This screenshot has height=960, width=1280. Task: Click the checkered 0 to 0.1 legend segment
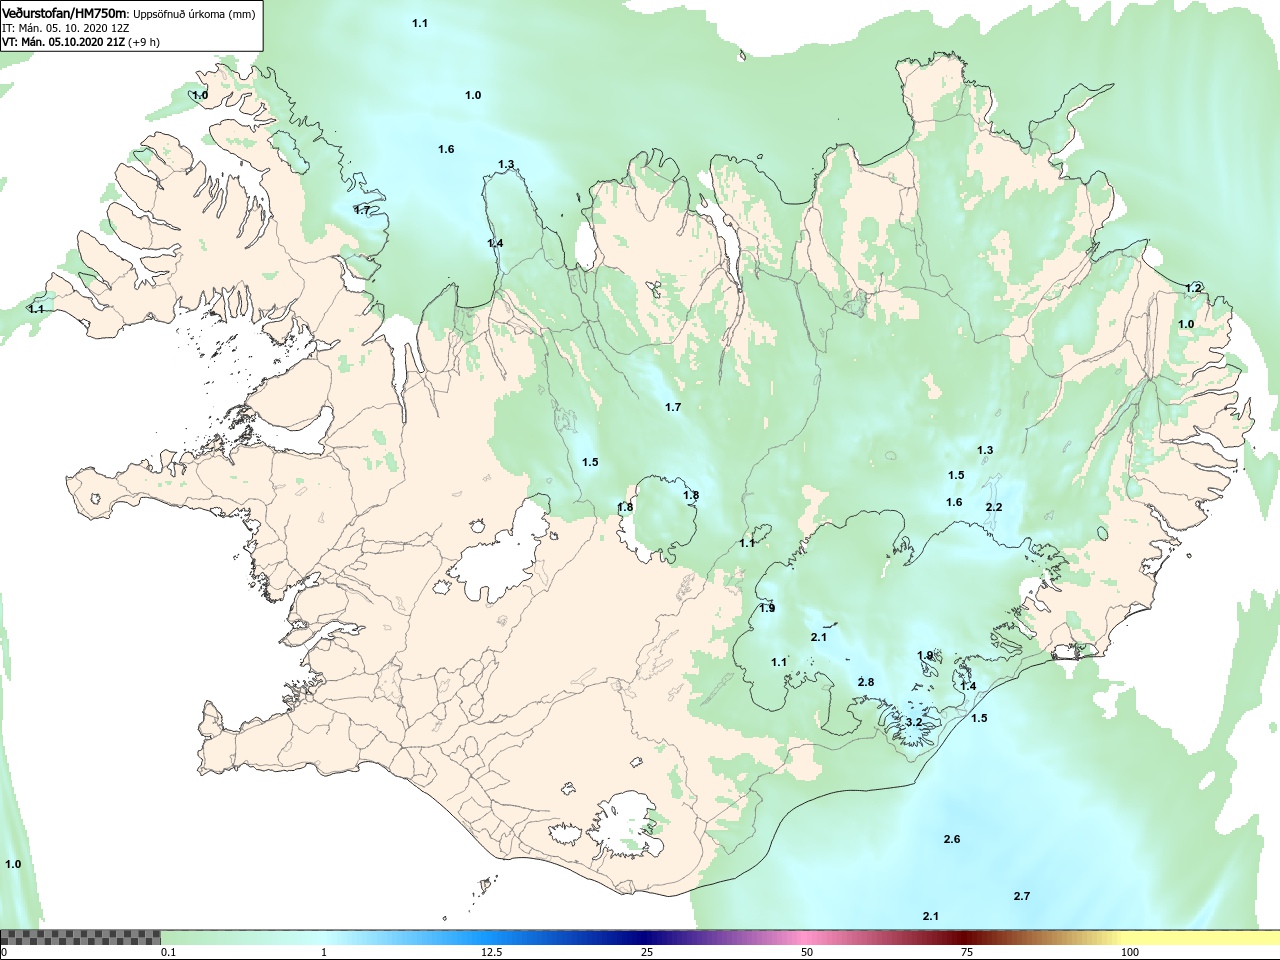(x=80, y=937)
